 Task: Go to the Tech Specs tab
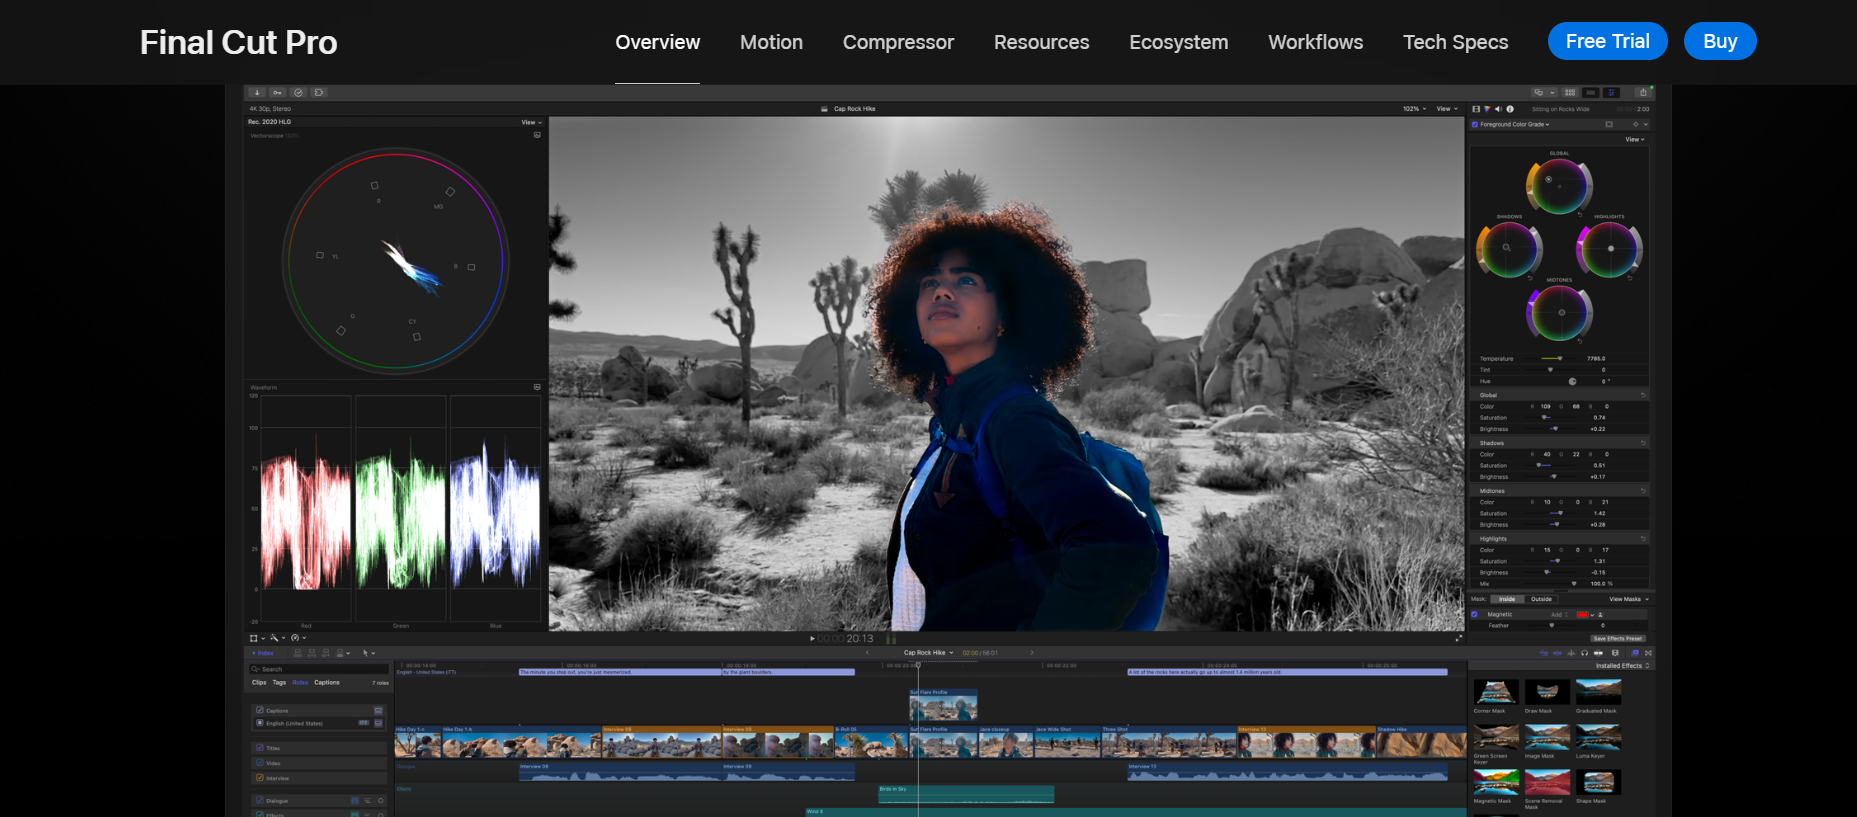[x=1455, y=42]
